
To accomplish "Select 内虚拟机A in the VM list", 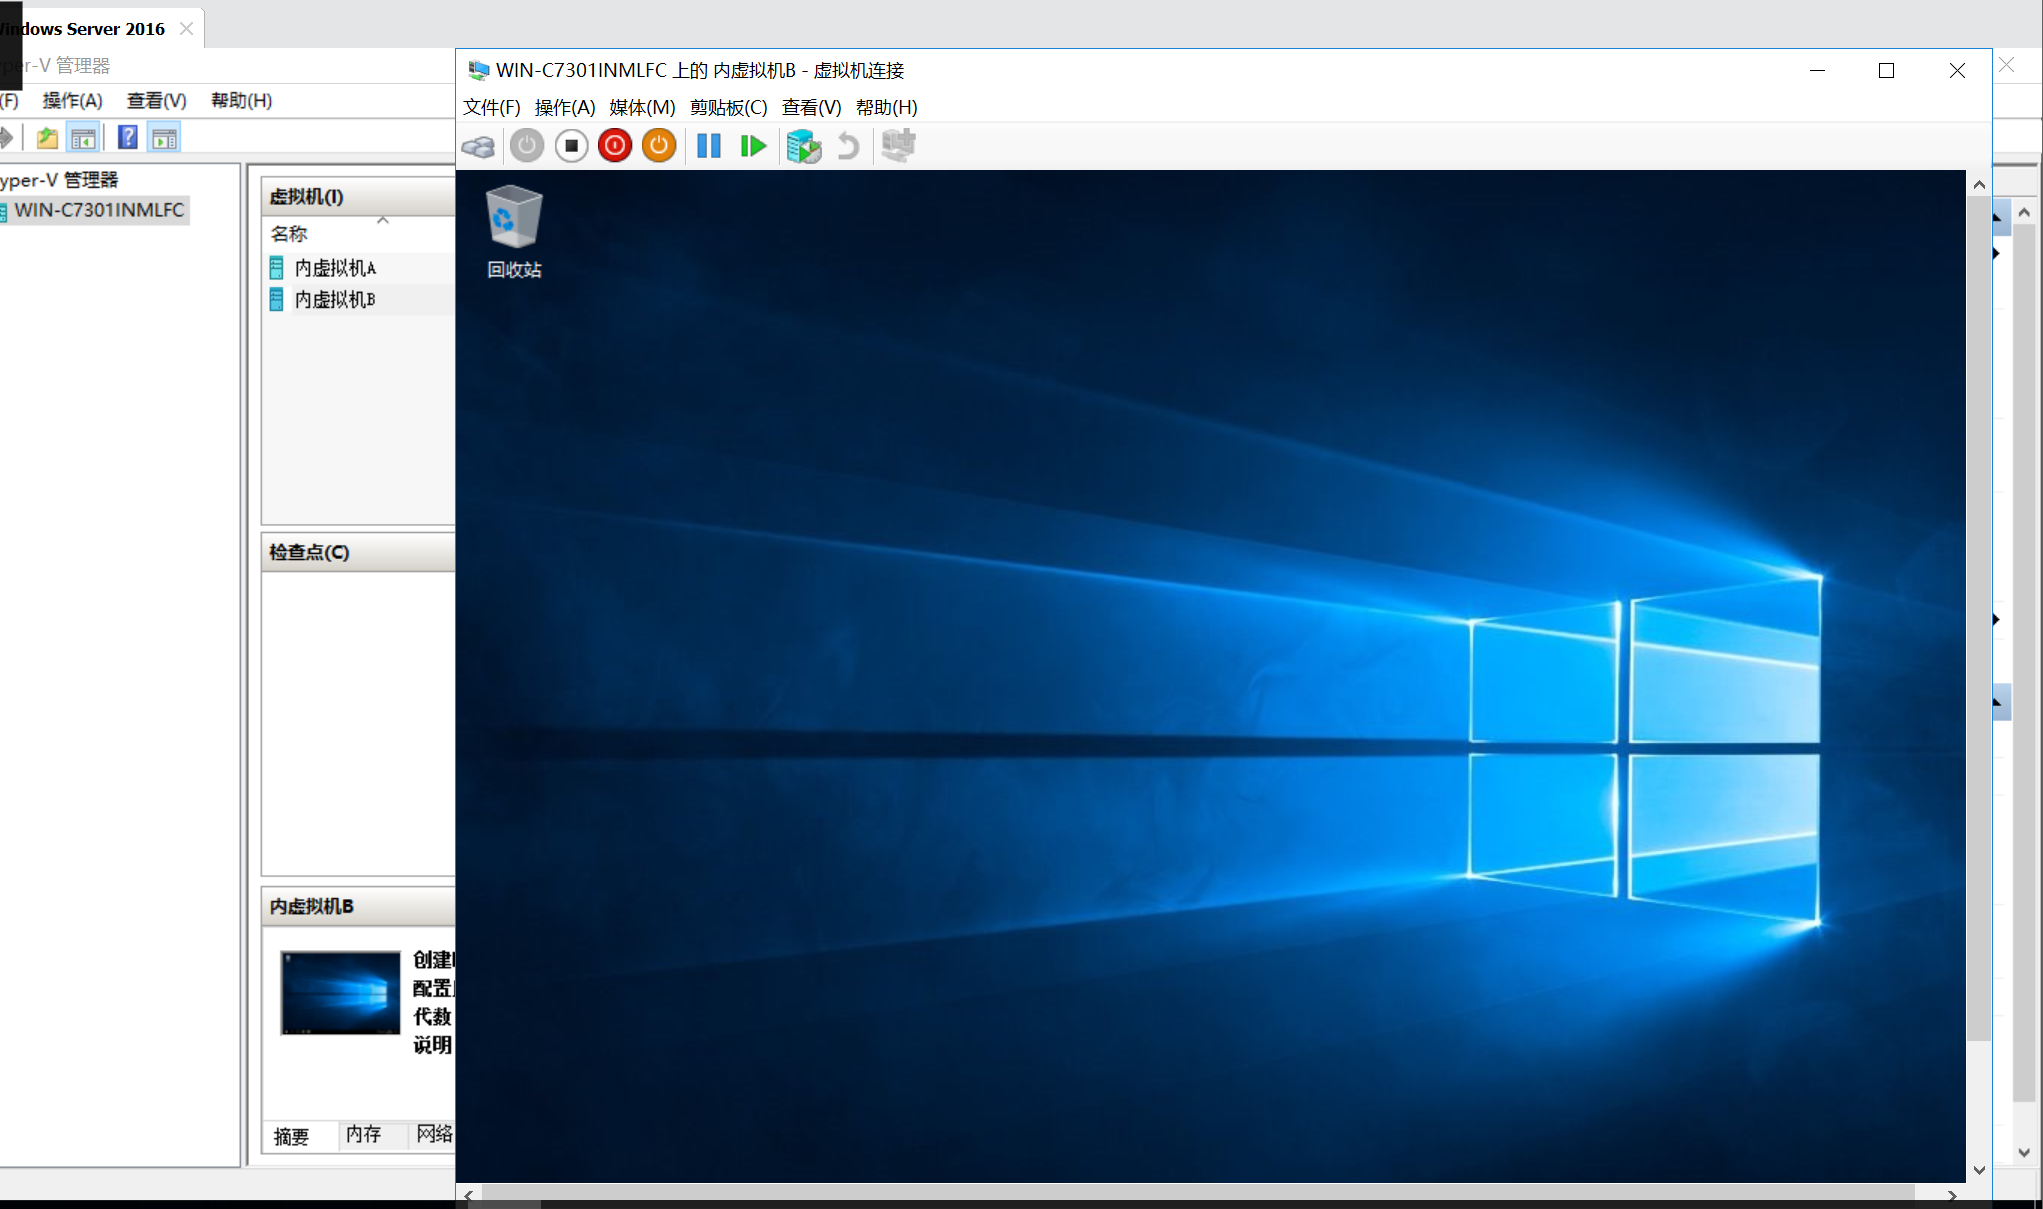I will click(335, 268).
